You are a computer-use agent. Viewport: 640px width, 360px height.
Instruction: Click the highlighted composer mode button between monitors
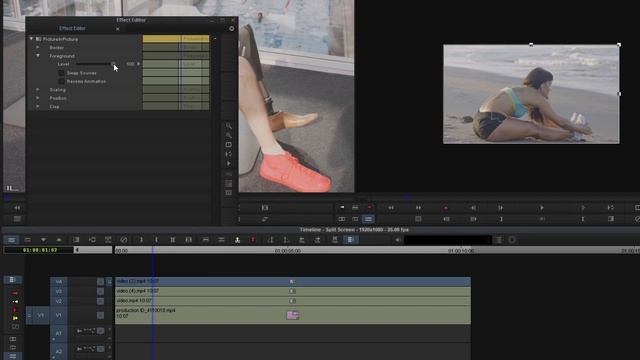[x=368, y=219]
